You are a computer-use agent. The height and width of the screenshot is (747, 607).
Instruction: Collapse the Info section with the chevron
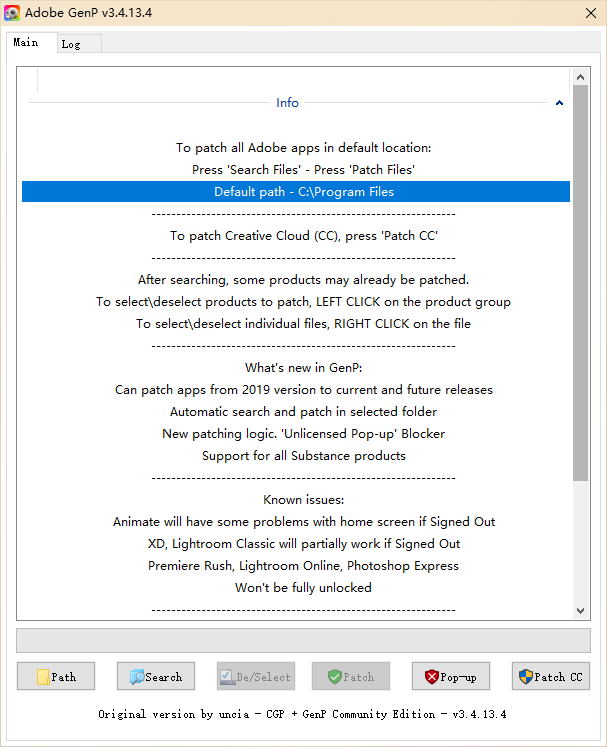point(559,103)
